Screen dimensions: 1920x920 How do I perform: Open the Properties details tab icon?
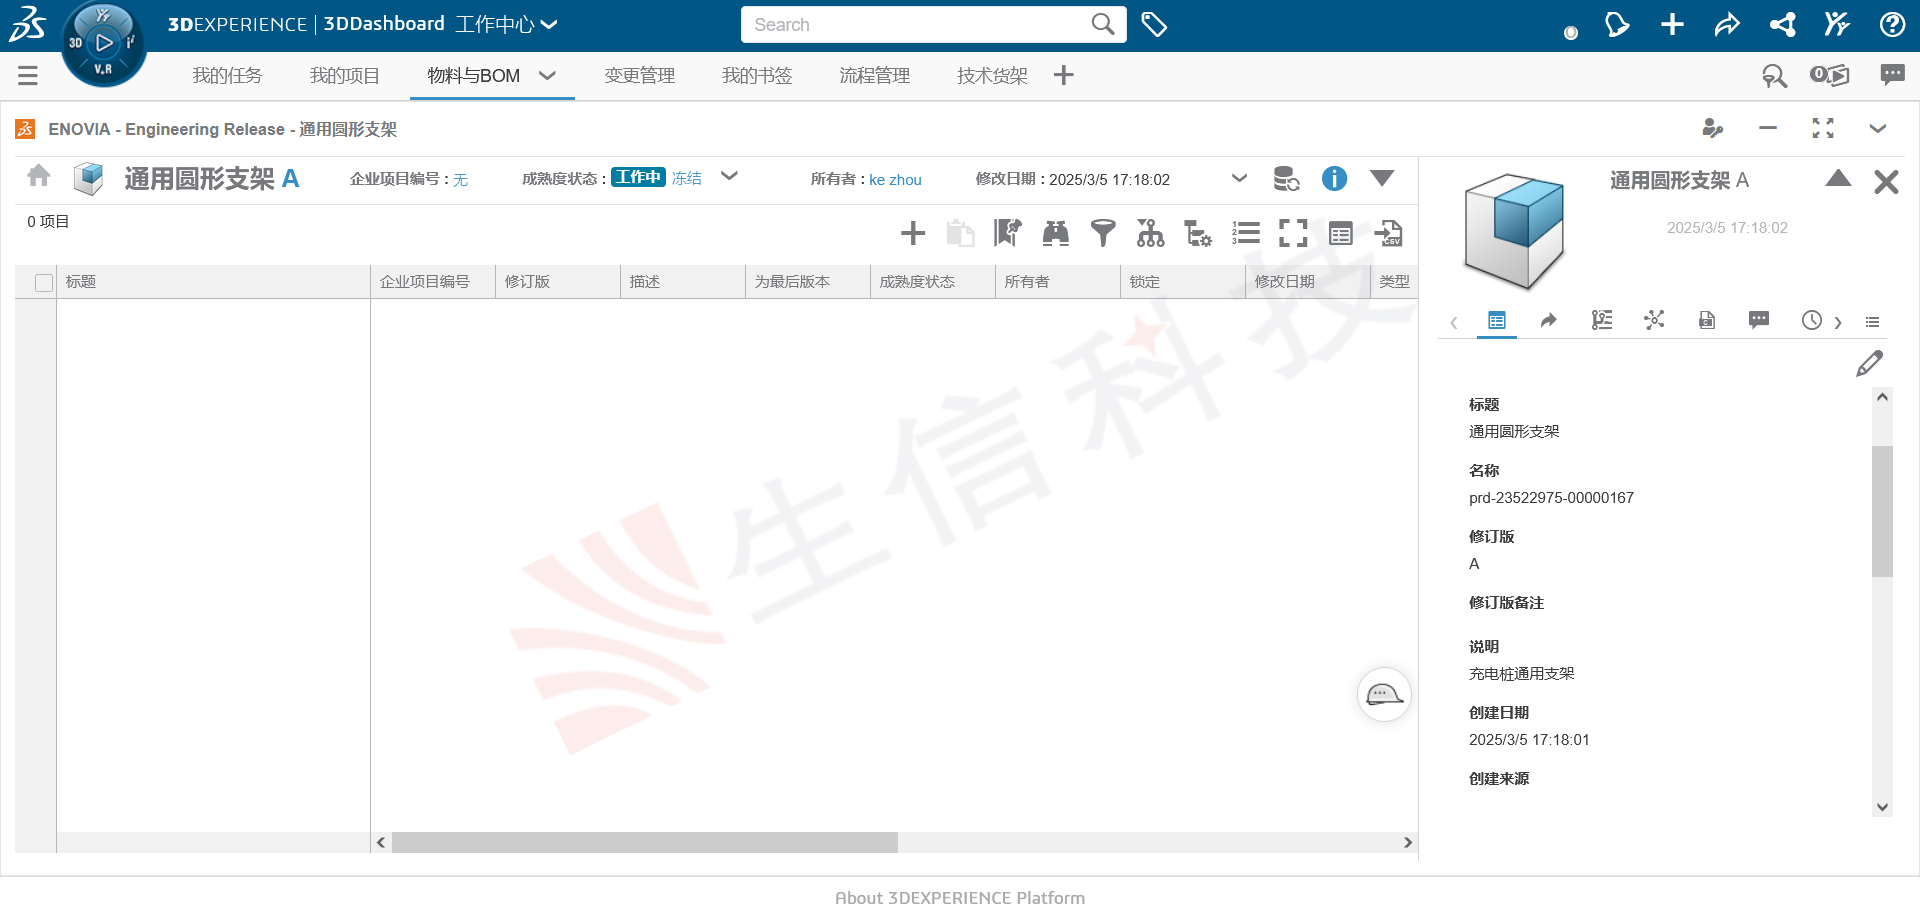[x=1497, y=320]
